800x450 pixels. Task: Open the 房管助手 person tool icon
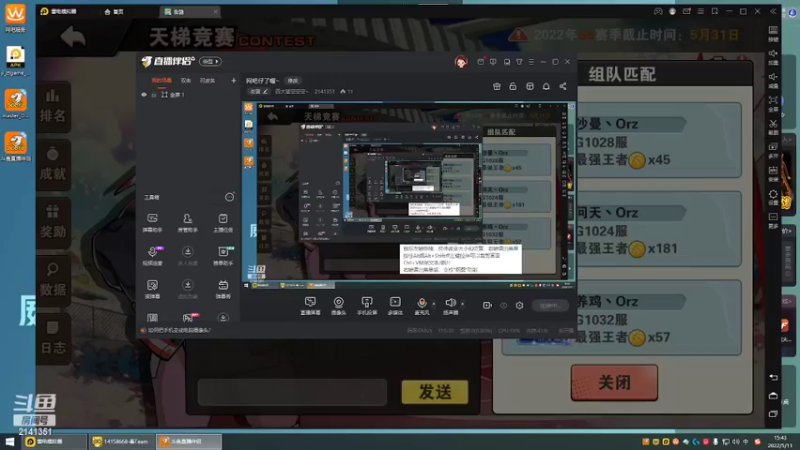click(x=187, y=222)
